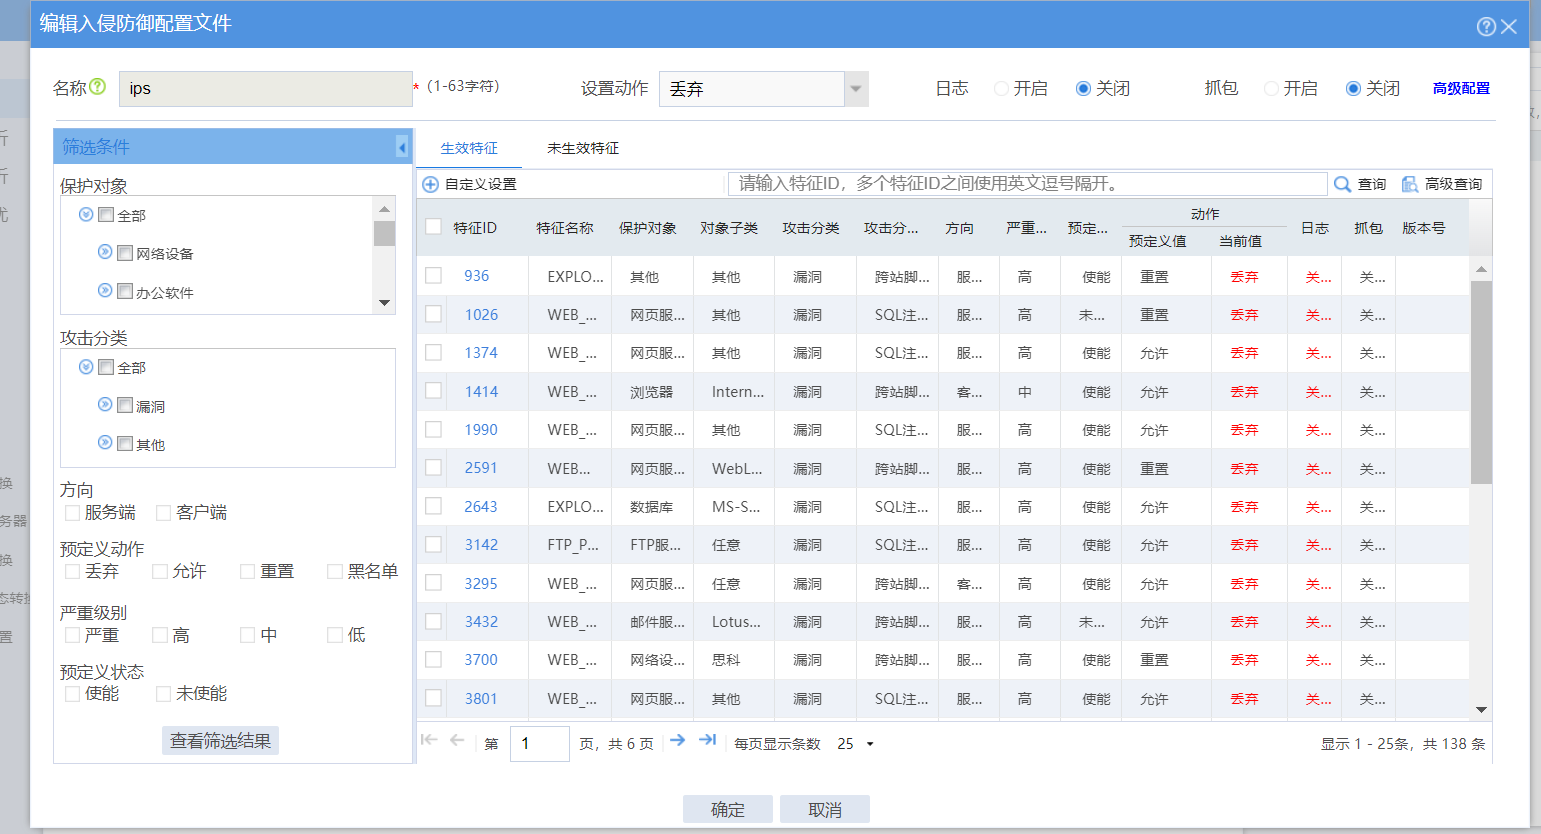The width and height of the screenshot is (1541, 834).
Task: Cancel with the 取消 button
Action: [x=825, y=810]
